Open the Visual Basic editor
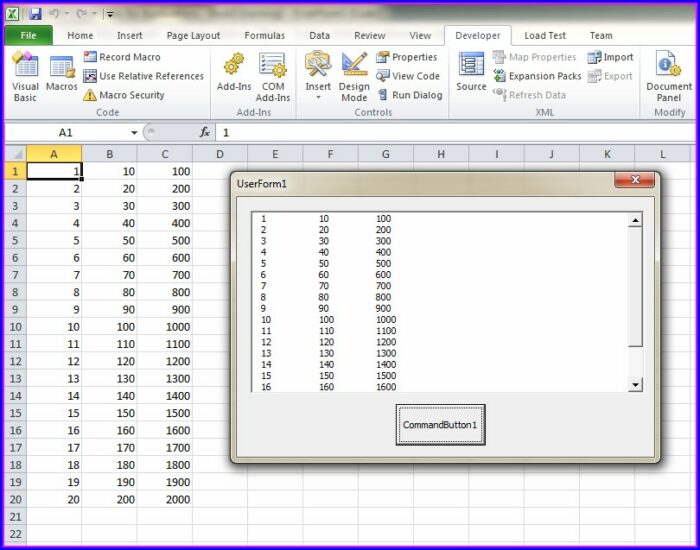Image resolution: width=700 pixels, height=550 pixels. (x=25, y=76)
